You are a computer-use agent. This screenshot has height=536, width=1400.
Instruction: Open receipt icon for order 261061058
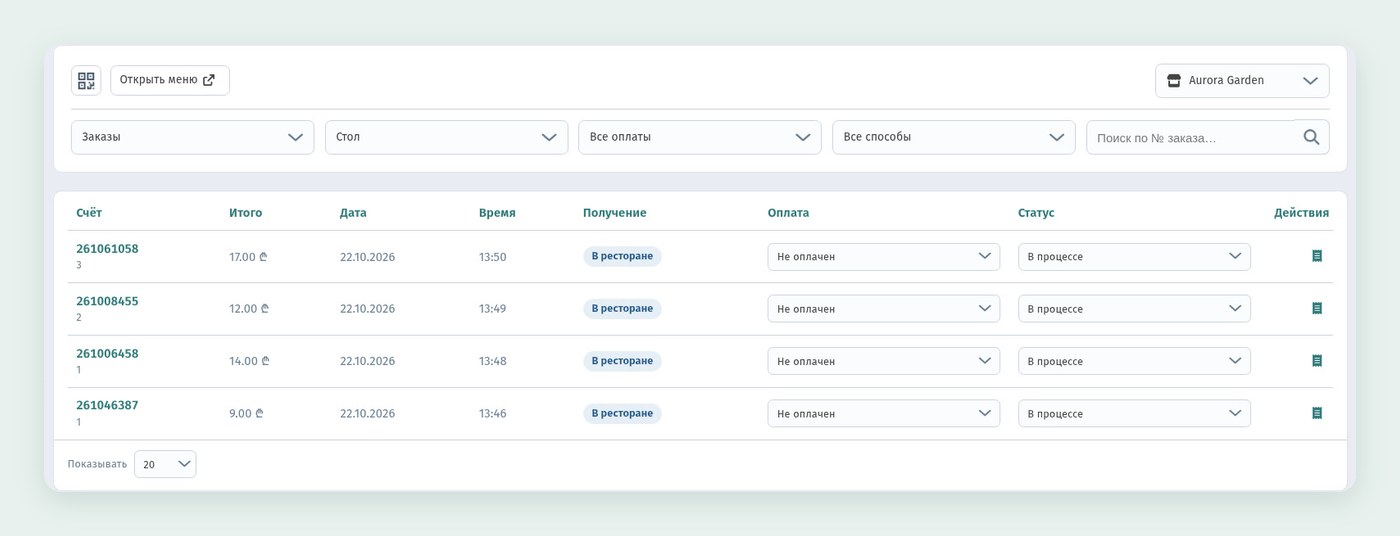pos(1317,256)
